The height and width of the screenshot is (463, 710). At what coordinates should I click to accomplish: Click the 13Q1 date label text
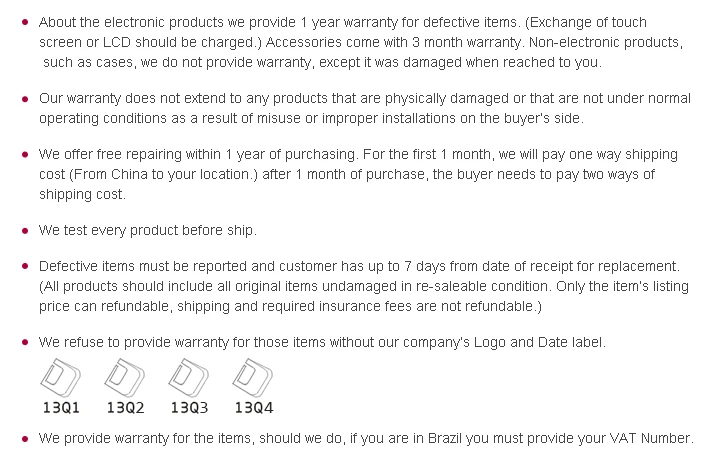pos(61,408)
